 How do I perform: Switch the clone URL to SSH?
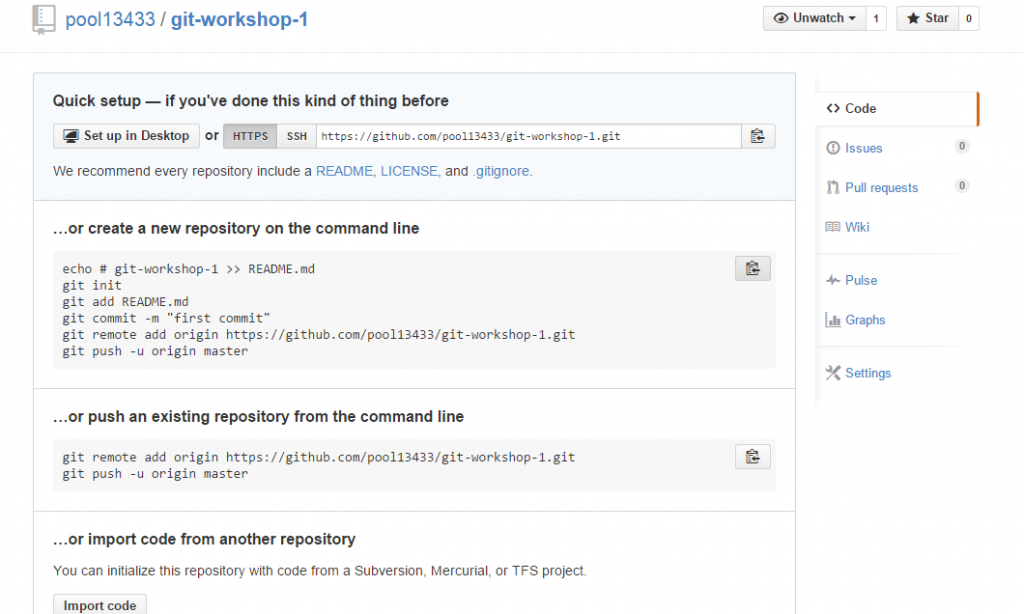point(297,136)
